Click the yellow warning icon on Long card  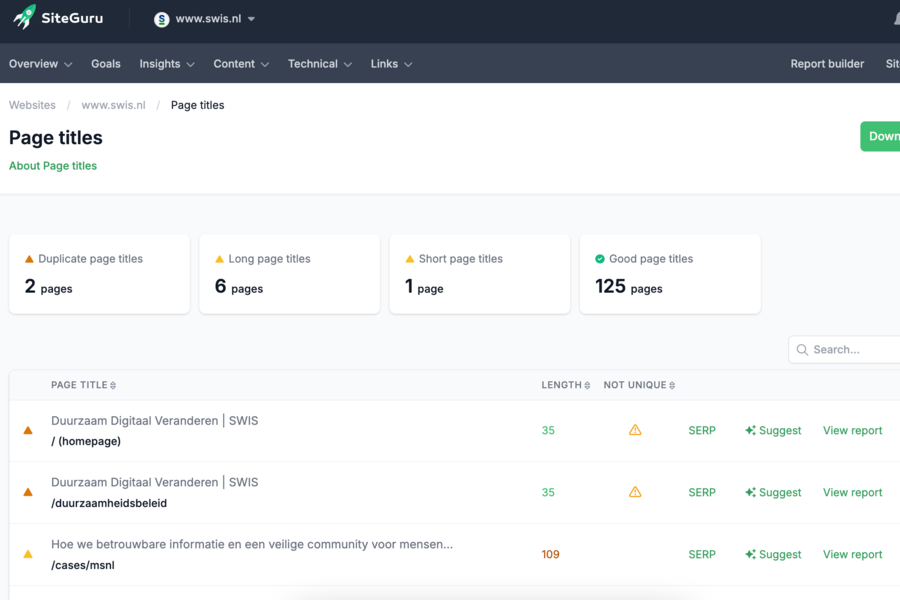click(219, 259)
